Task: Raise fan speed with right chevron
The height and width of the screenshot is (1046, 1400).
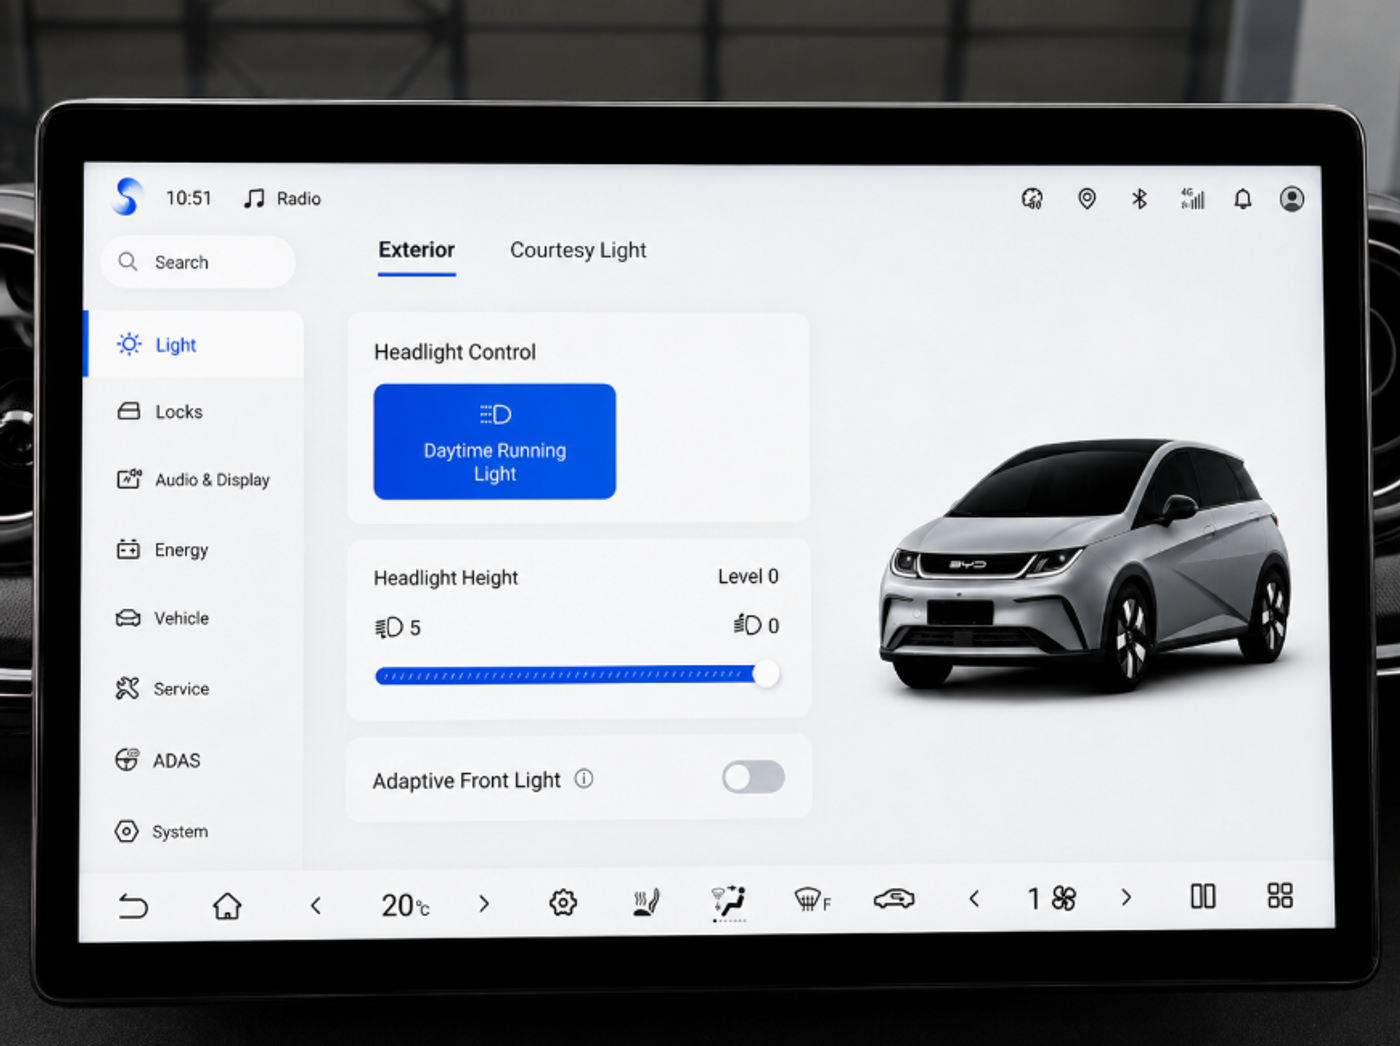Action: click(1126, 897)
